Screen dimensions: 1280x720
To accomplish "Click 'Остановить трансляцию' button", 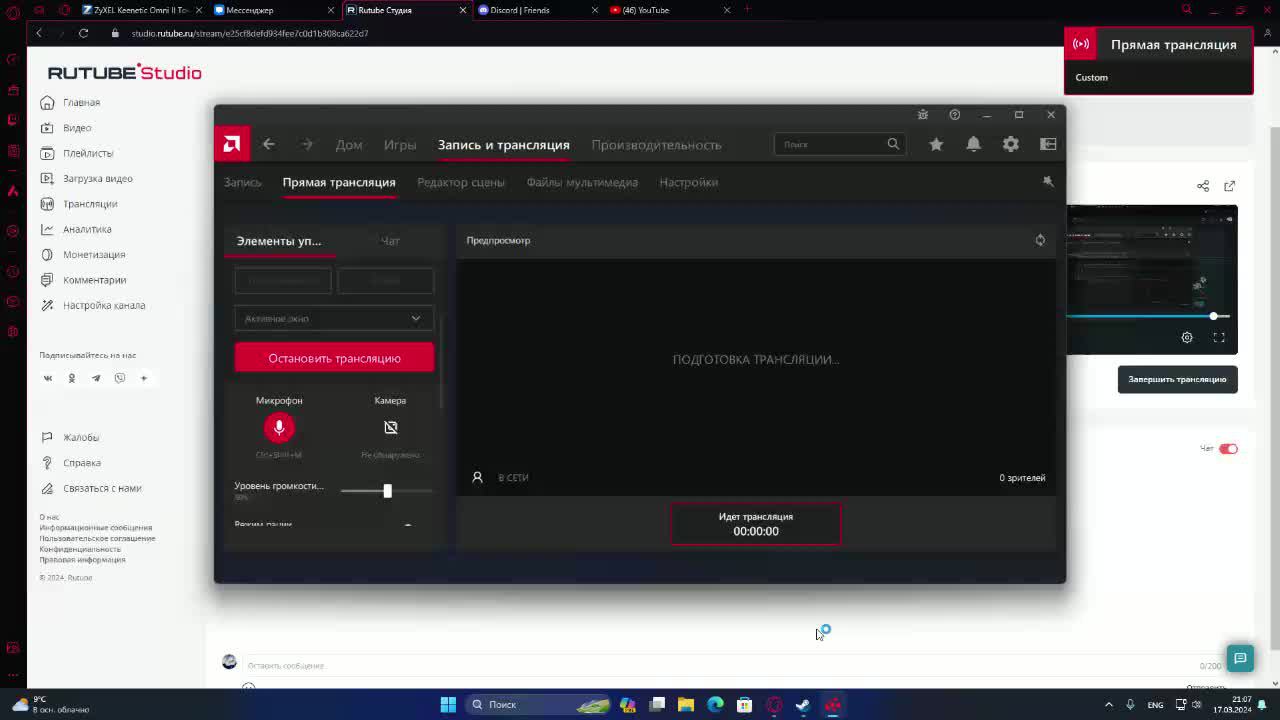I will (x=334, y=358).
